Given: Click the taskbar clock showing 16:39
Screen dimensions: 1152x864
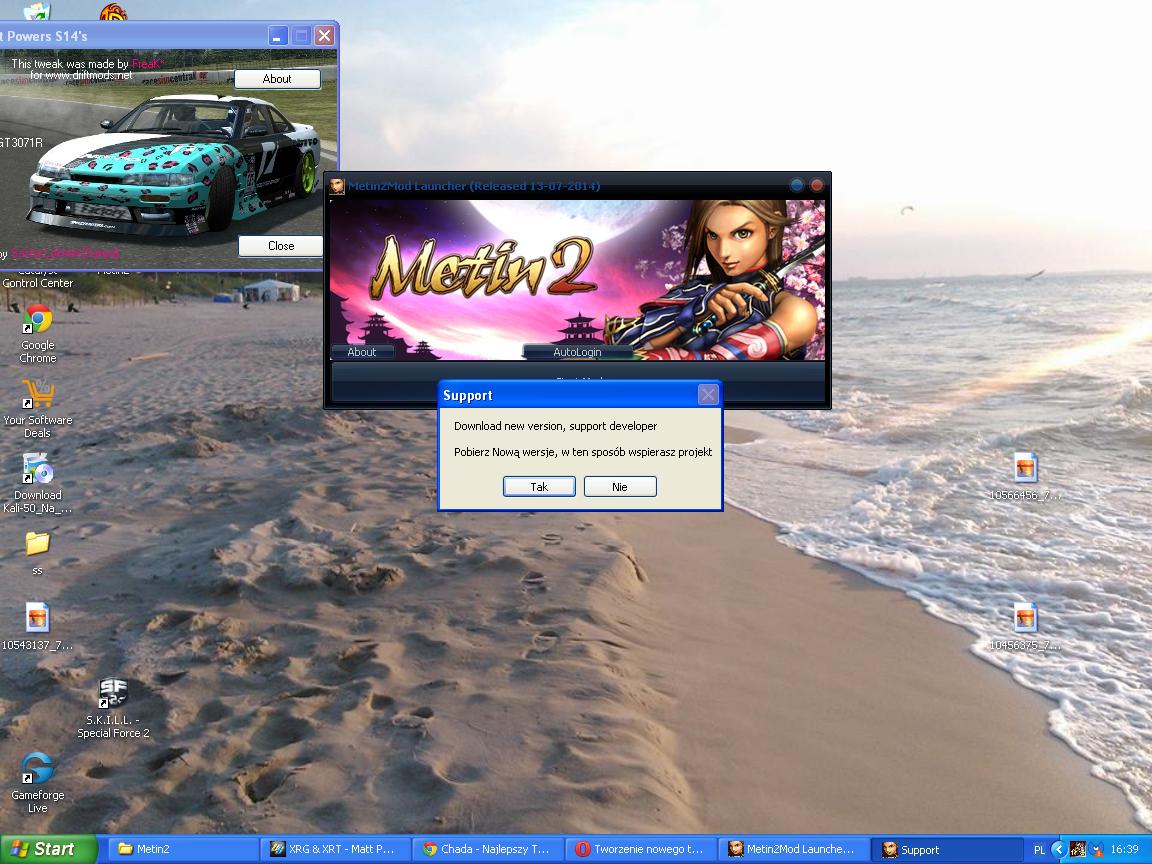Looking at the screenshot, I should (x=1124, y=849).
